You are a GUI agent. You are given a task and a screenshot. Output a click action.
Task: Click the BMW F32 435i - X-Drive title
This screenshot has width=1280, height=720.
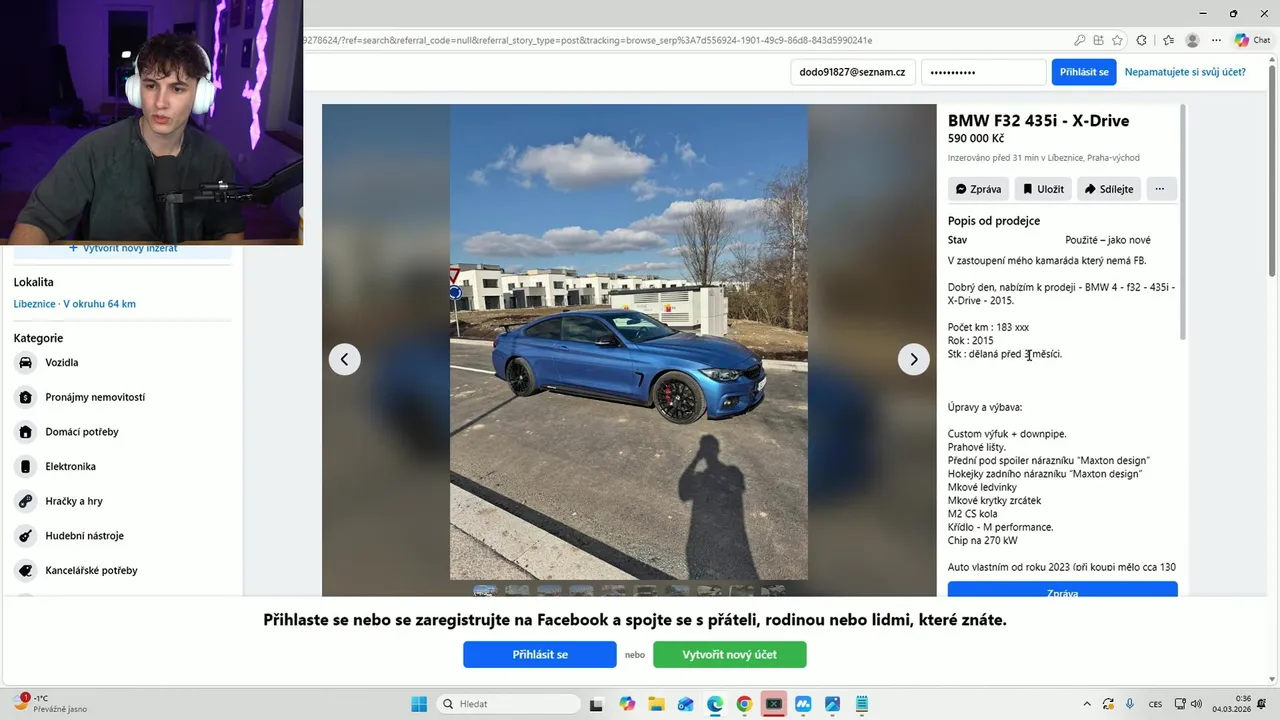click(1038, 121)
